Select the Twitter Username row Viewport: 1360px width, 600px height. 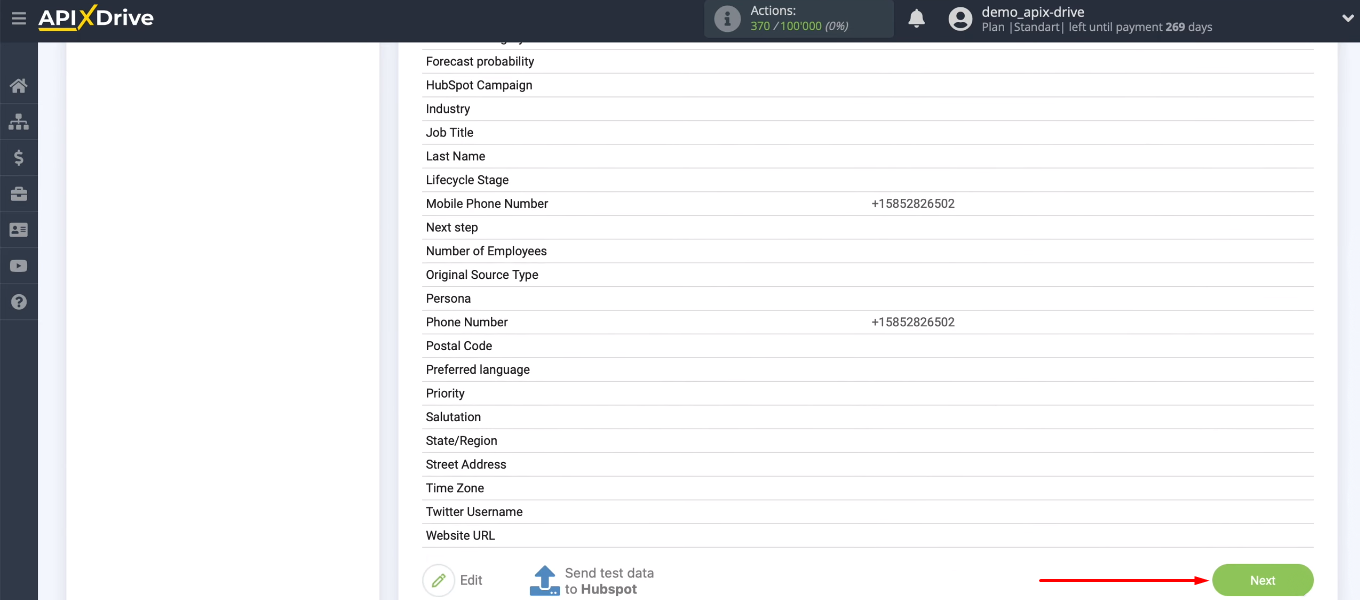coord(868,512)
